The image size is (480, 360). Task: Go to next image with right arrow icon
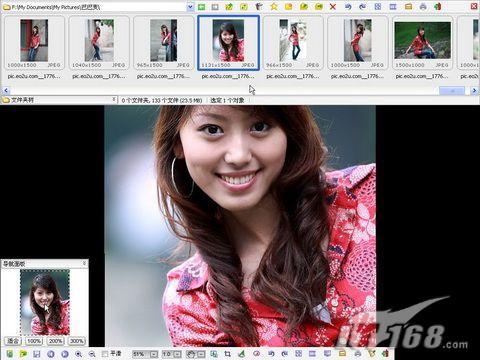(65, 354)
